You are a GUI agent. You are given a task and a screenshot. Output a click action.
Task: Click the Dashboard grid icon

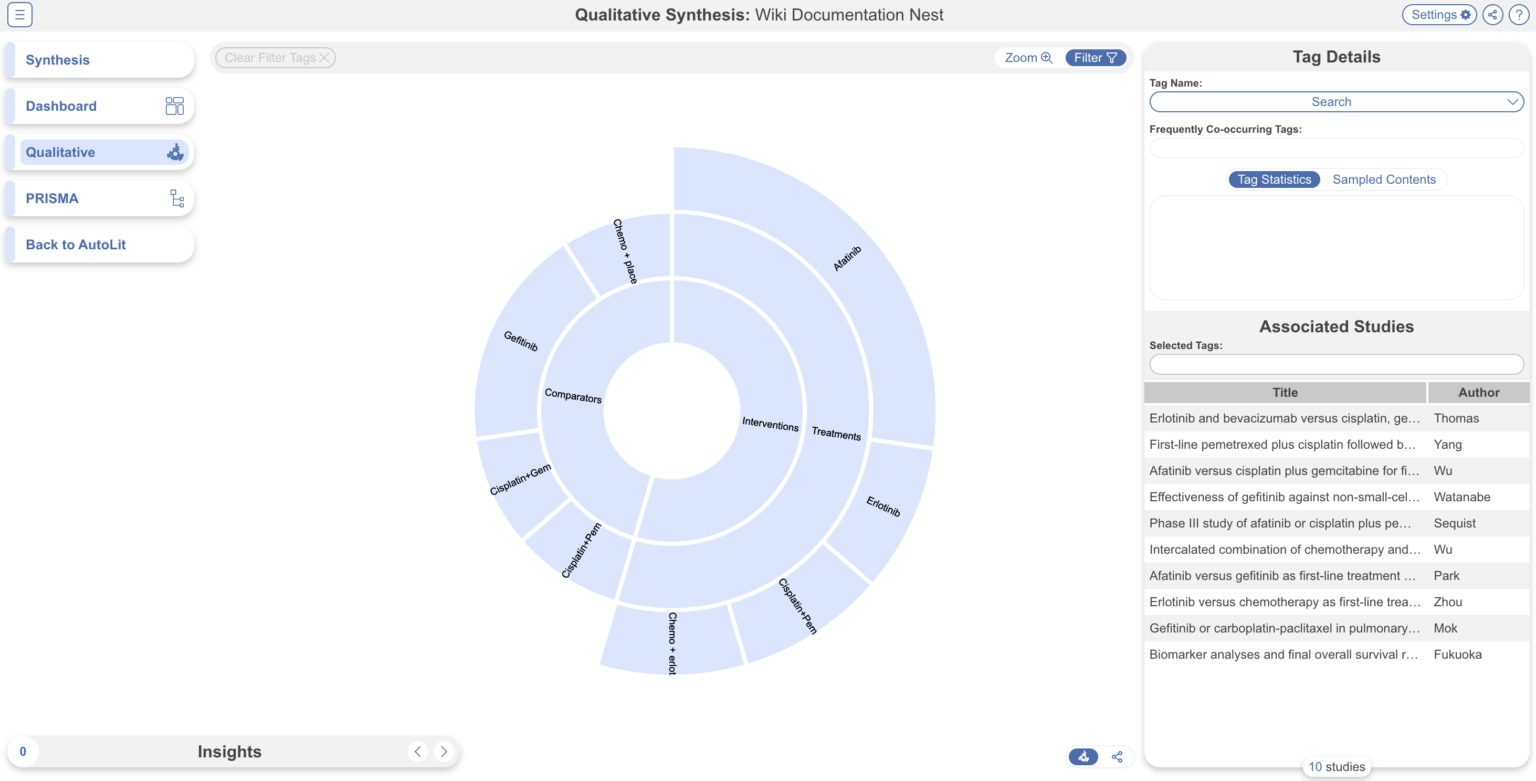[x=175, y=106]
